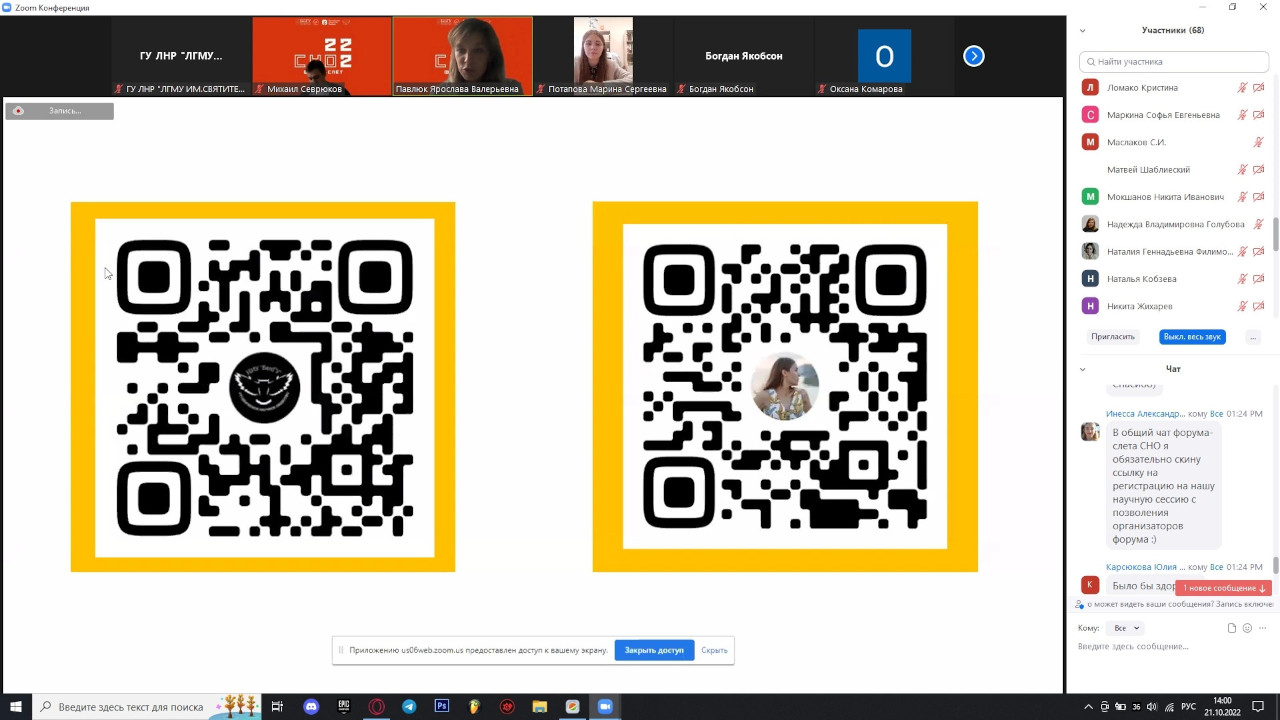This screenshot has height=720, width=1280.
Task: Click right QR code with portrait photo
Action: (785, 387)
